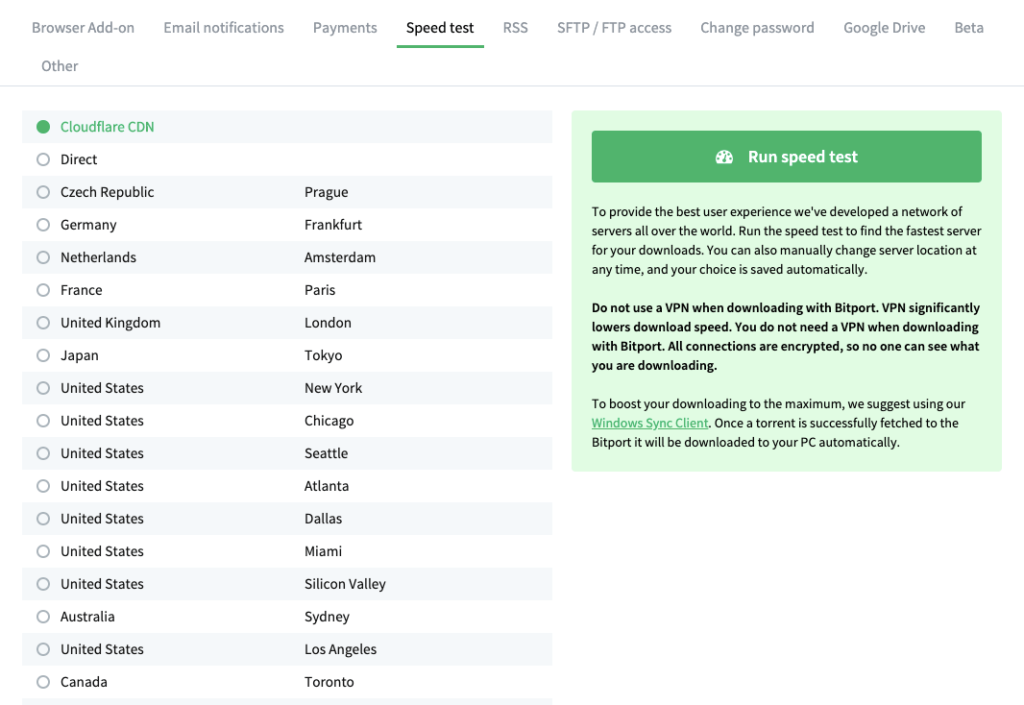Choose the Seattle server radio button
Screen dimensions: 1024x705
43,453
